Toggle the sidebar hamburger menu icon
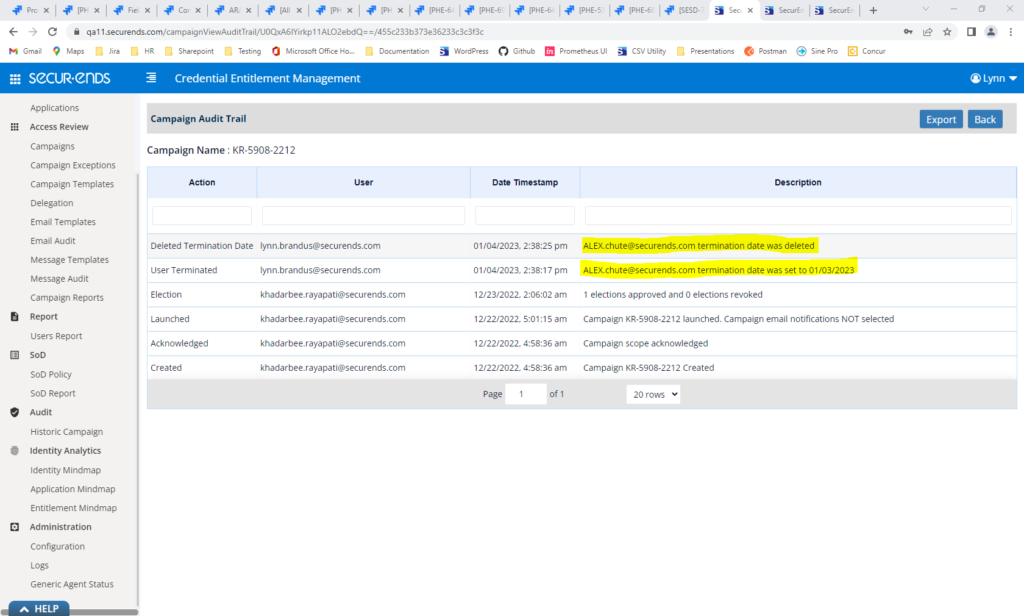The height and width of the screenshot is (616, 1024). pos(151,78)
